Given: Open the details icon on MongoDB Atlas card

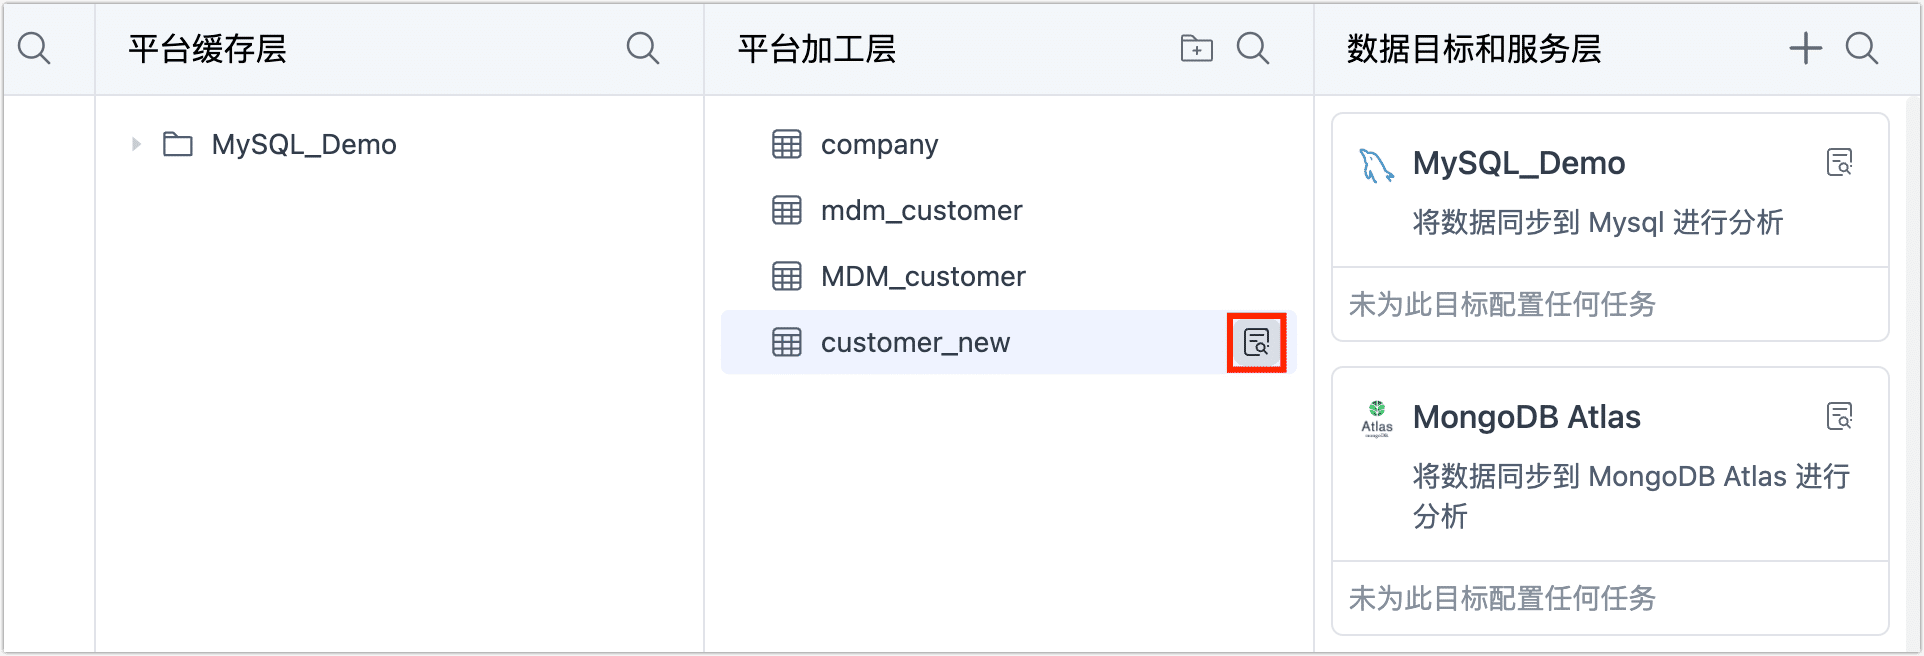Looking at the screenshot, I should (x=1839, y=416).
